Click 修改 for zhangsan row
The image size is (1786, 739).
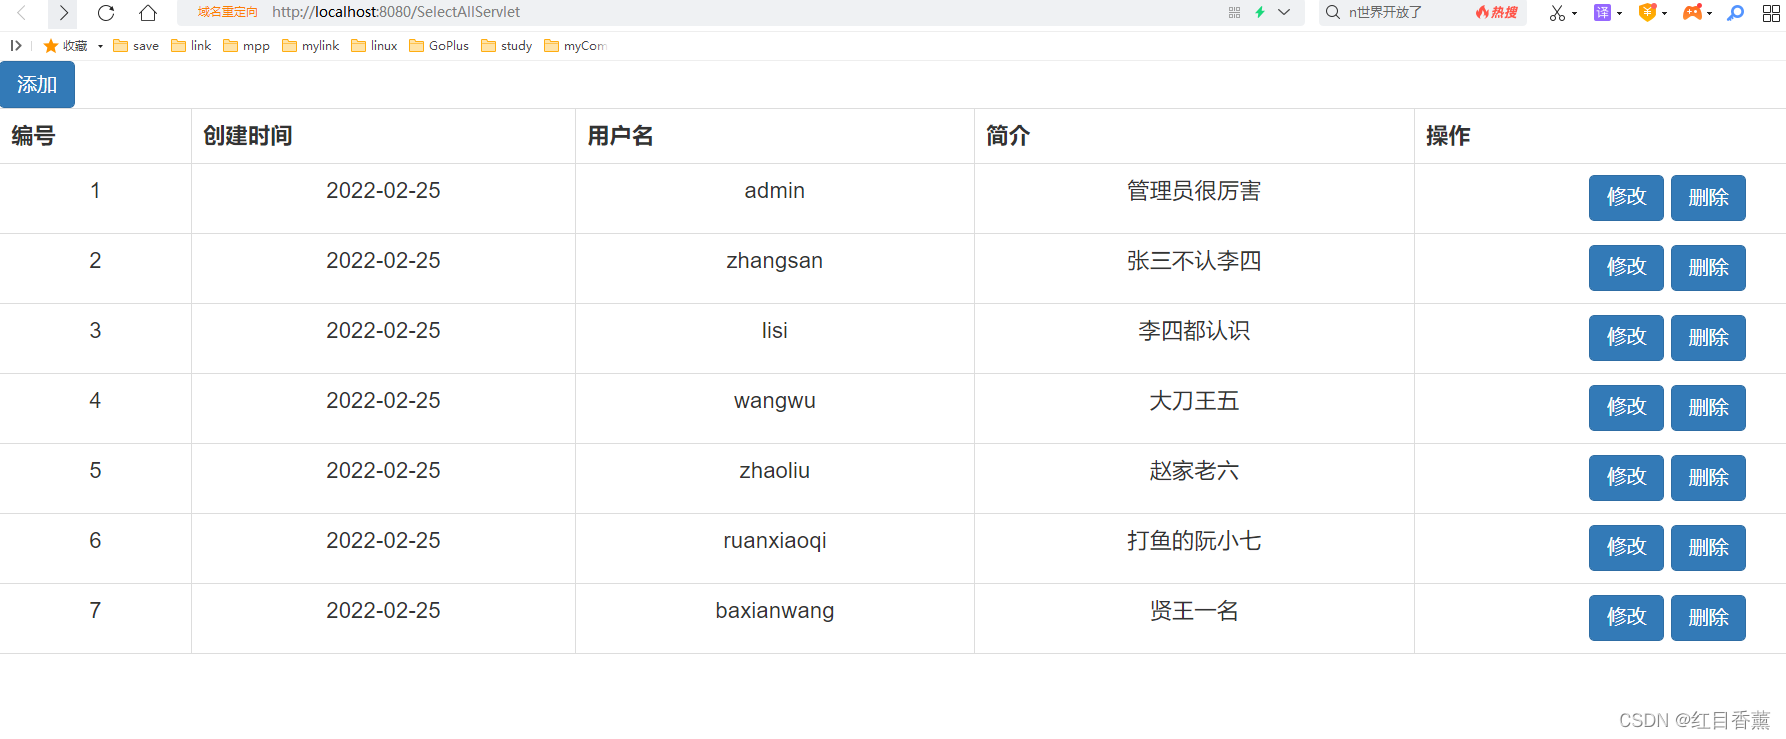1626,268
